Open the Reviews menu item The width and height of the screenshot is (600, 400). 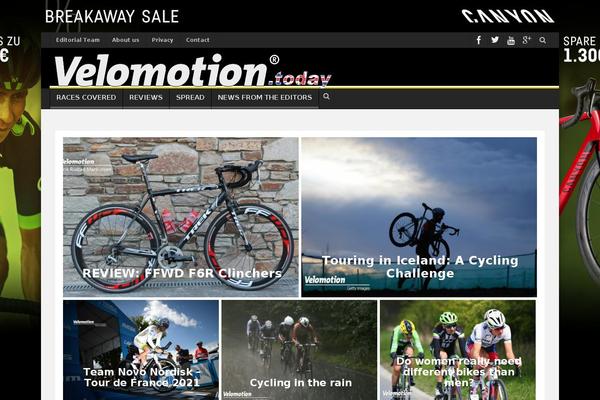coord(146,98)
